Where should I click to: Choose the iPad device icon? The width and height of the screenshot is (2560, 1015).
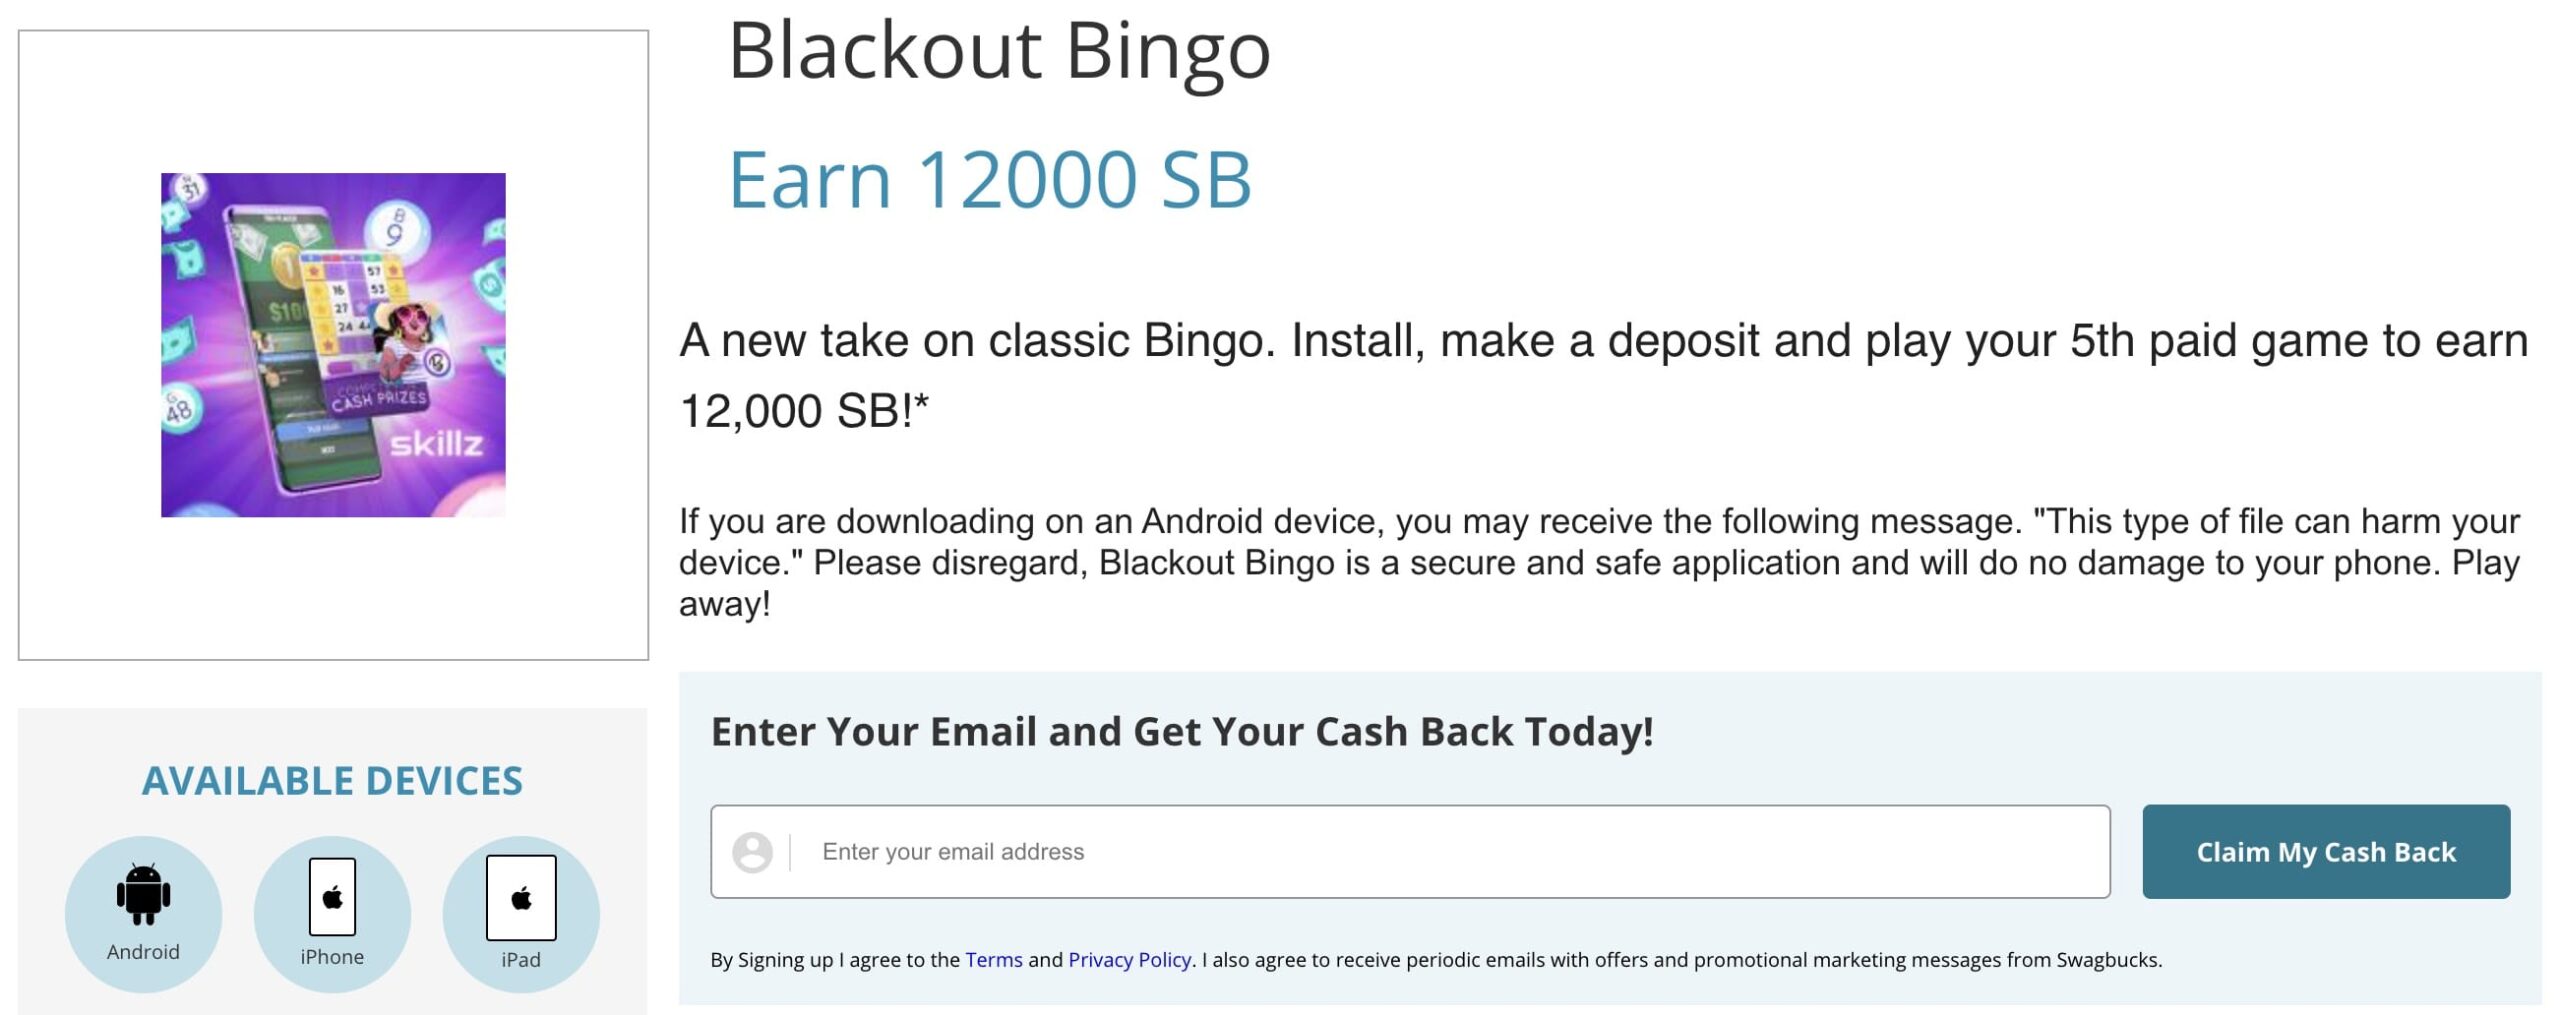pyautogui.click(x=521, y=897)
